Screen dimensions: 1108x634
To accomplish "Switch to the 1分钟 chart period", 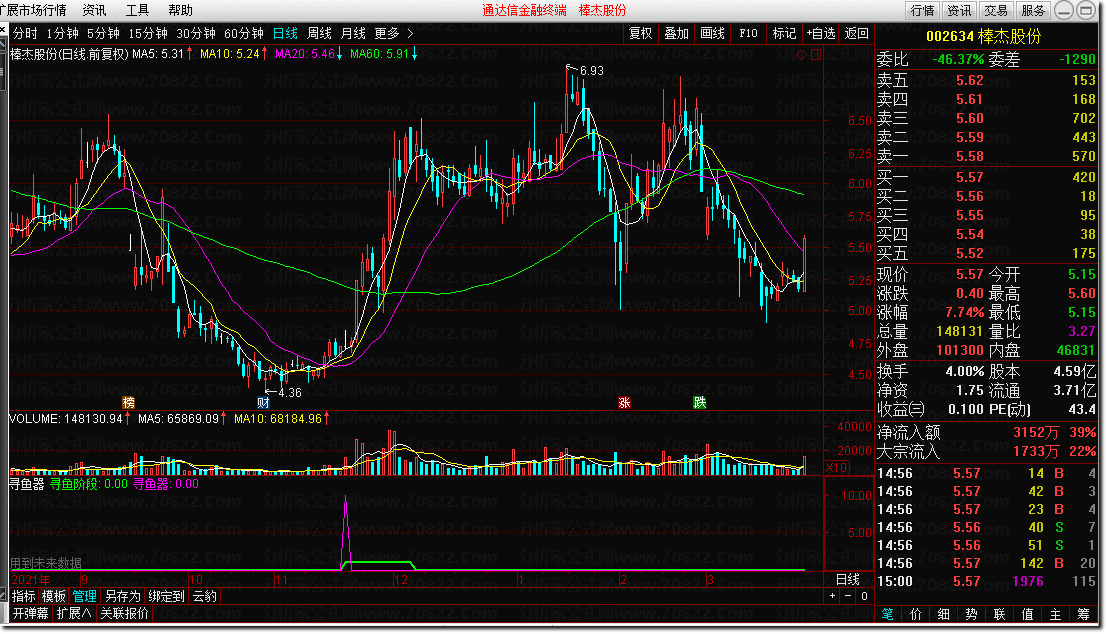I will pyautogui.click(x=62, y=33).
